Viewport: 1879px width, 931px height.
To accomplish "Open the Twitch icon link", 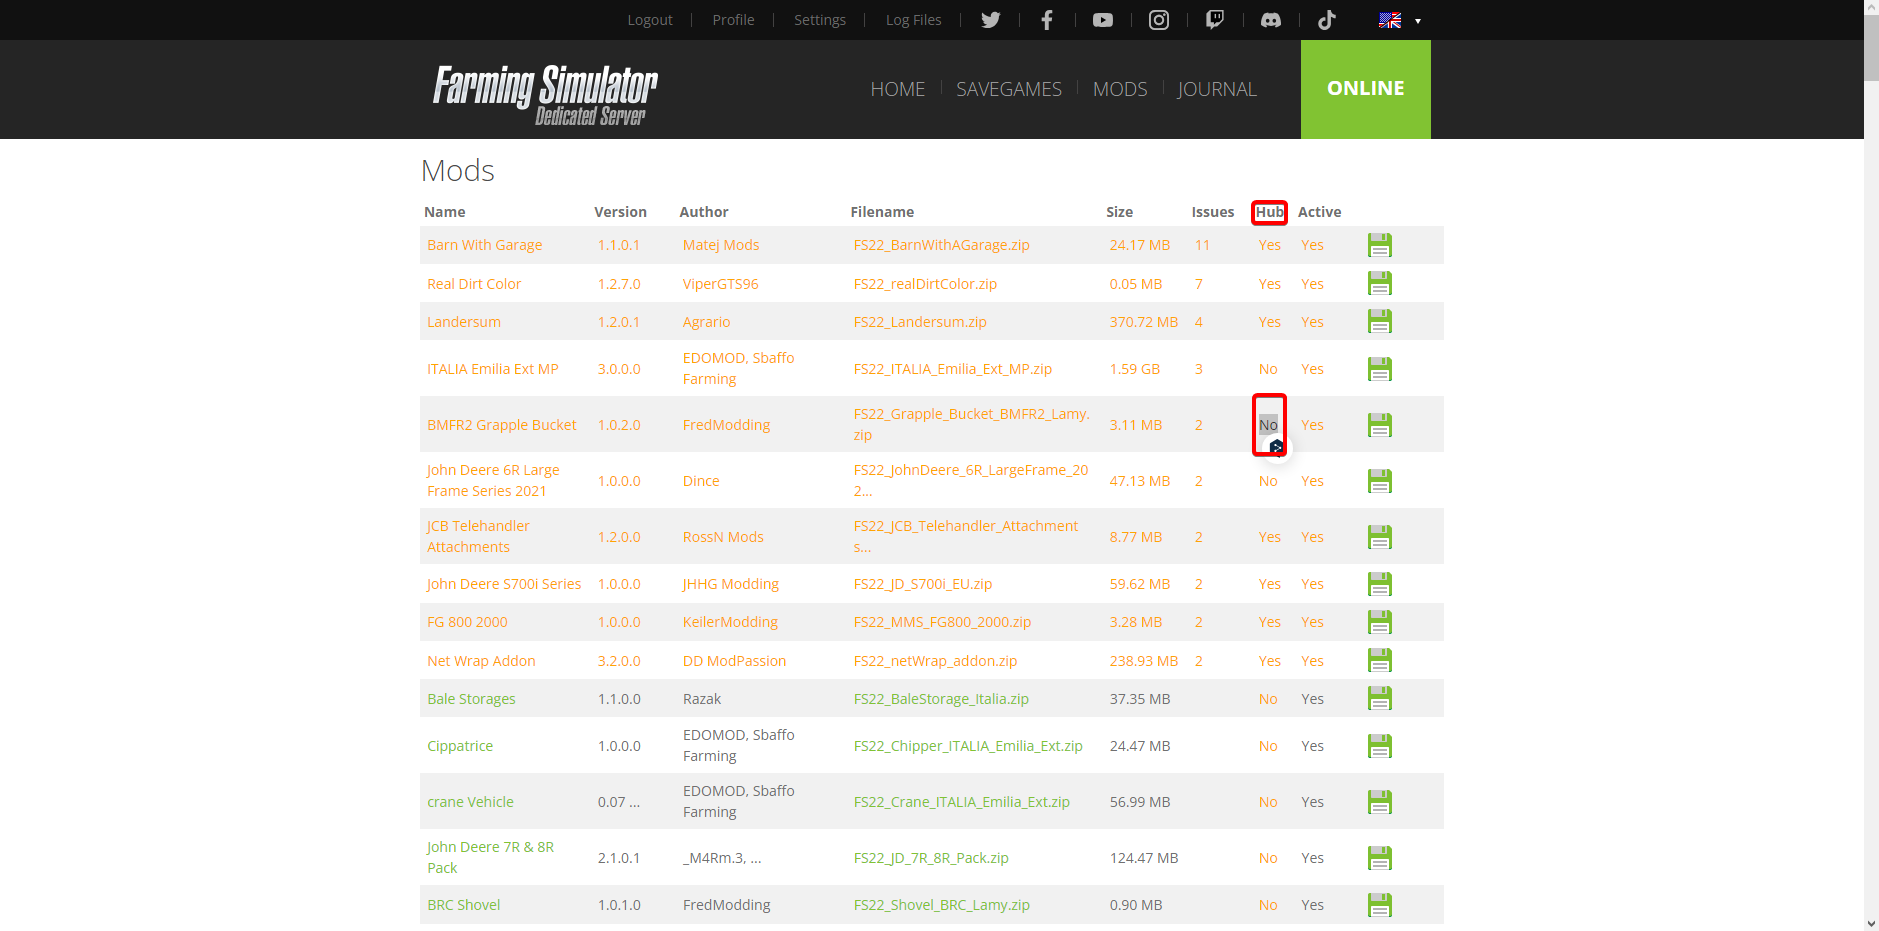I will coord(1214,20).
